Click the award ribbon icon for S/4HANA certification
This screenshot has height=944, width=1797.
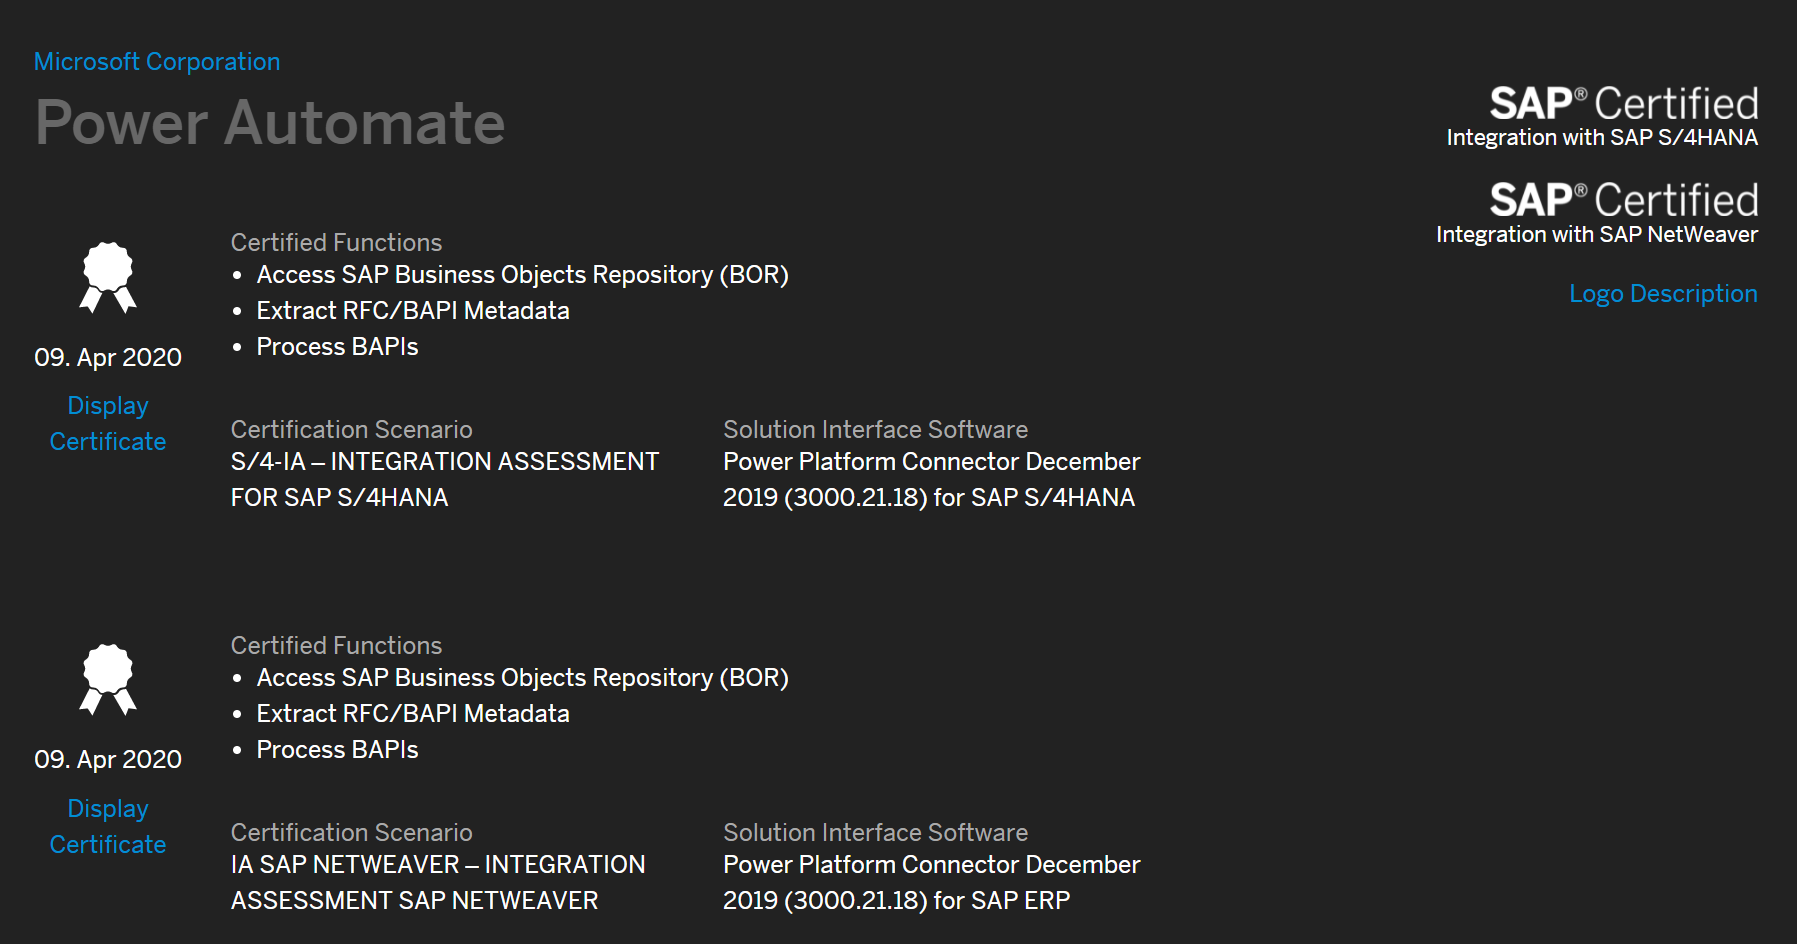tap(108, 277)
